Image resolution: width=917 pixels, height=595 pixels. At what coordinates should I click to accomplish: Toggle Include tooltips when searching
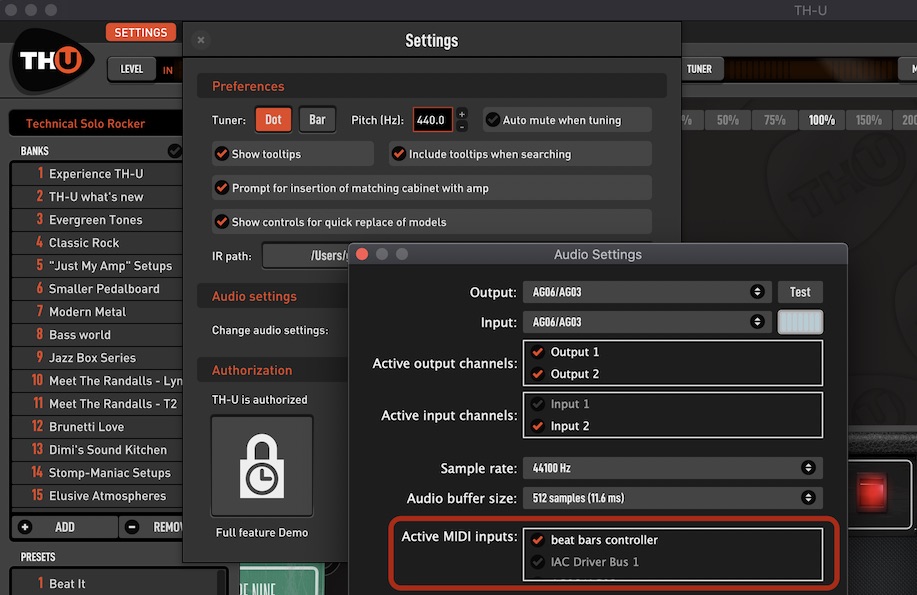point(399,154)
